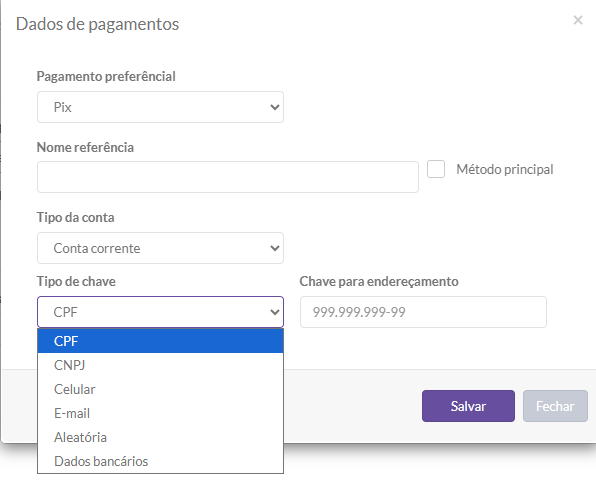This screenshot has height=482, width=596.
Task: Click the CPF select chevron arrow
Action: point(275,312)
